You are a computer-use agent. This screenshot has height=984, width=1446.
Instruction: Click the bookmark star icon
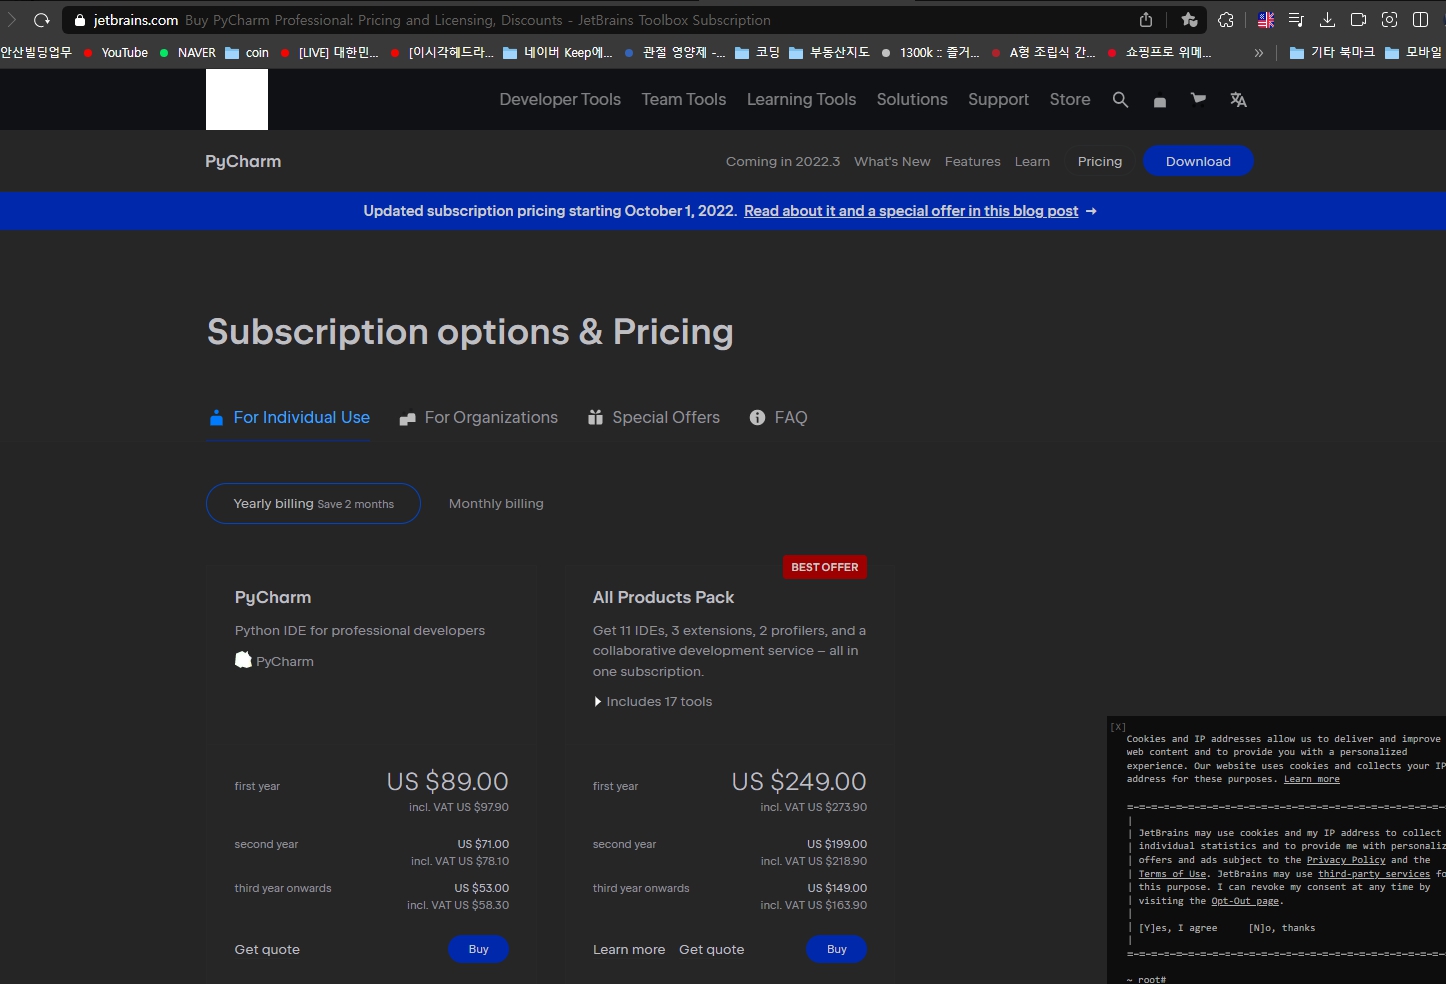pos(1189,20)
